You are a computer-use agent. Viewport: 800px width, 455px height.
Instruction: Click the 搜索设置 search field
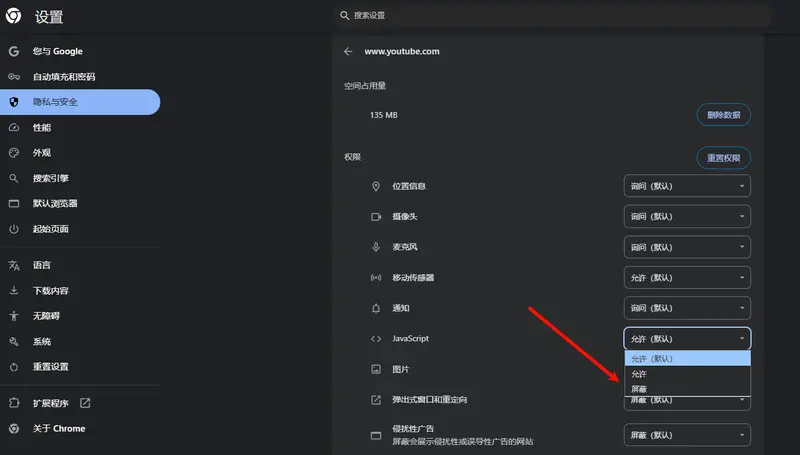click(550, 15)
